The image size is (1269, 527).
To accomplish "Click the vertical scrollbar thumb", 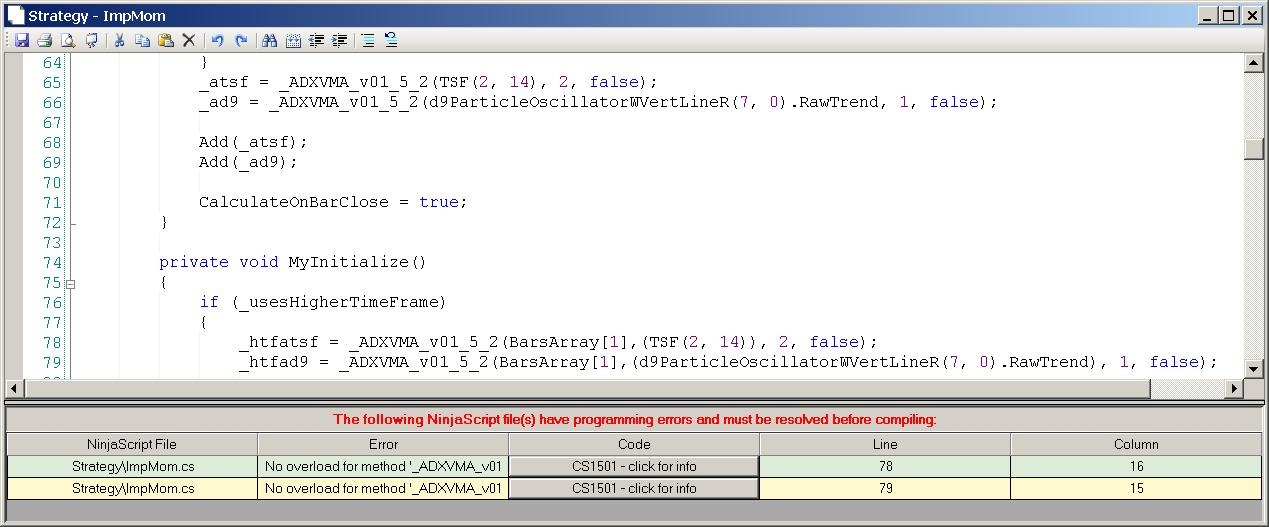I will (x=1253, y=148).
